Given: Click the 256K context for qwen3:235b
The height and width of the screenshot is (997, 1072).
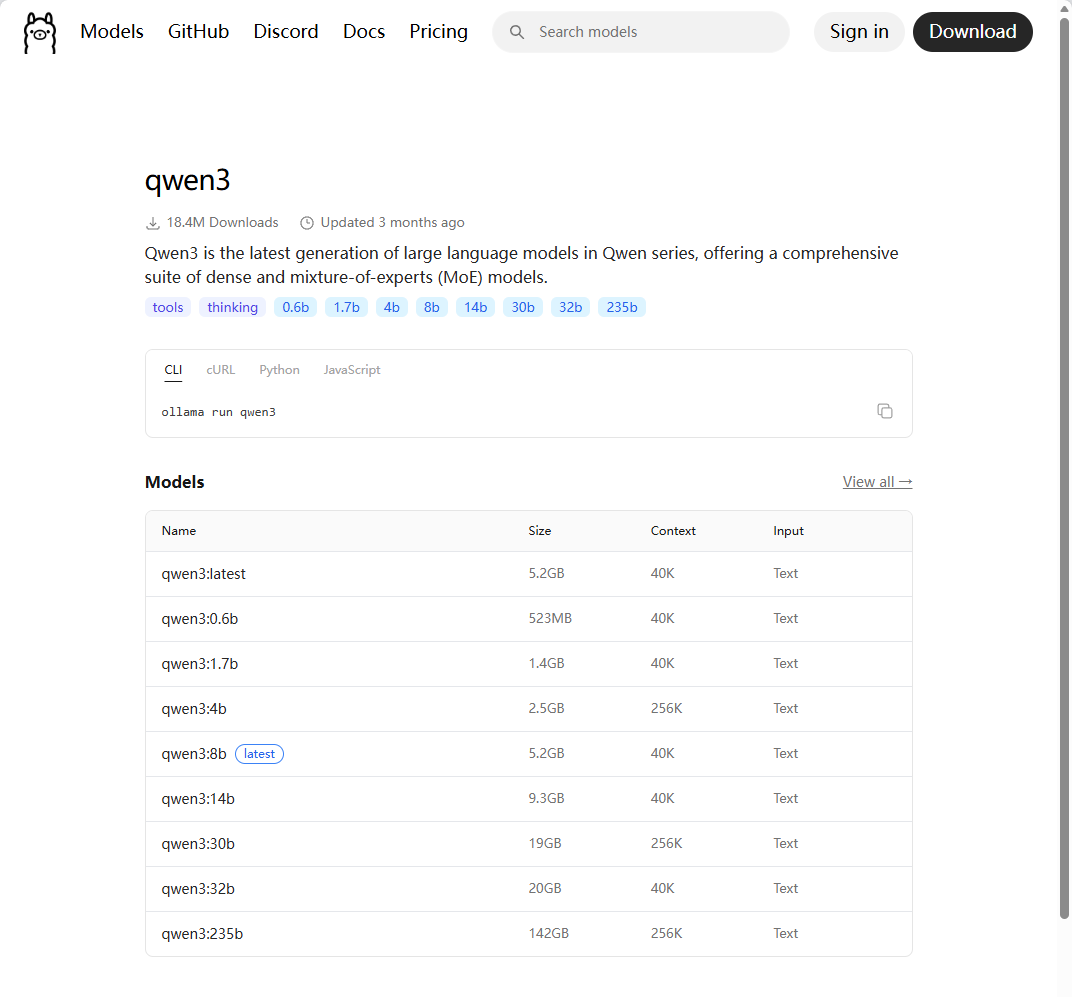Looking at the screenshot, I should click(666, 933).
